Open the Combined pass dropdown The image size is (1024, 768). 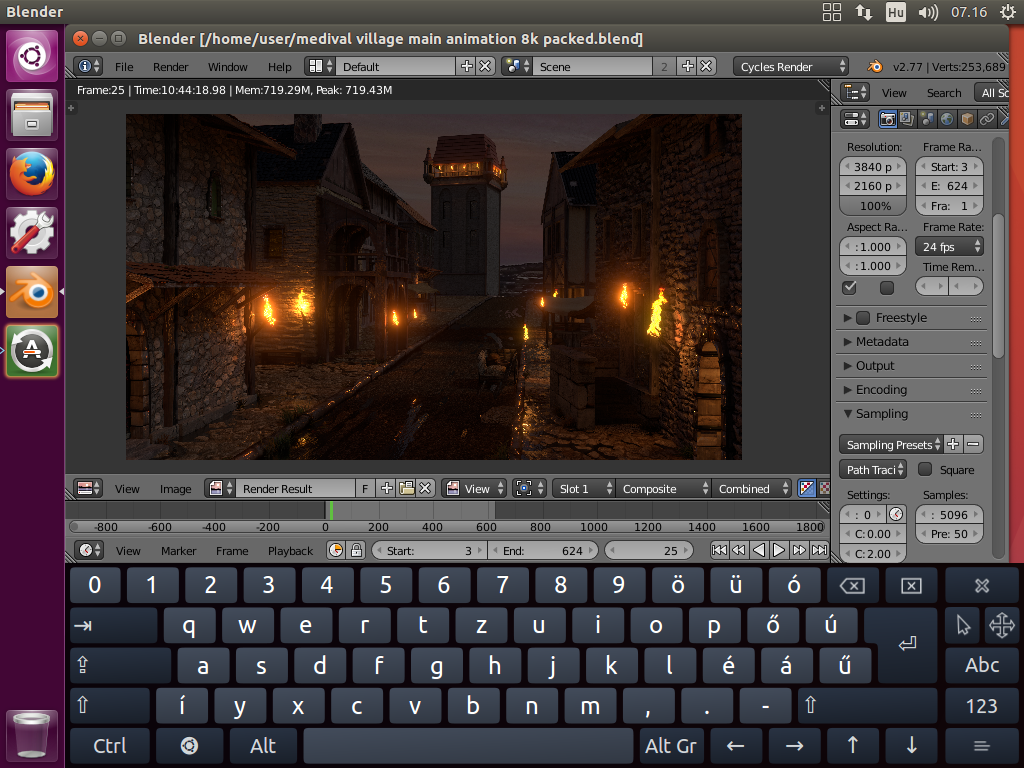[752, 488]
